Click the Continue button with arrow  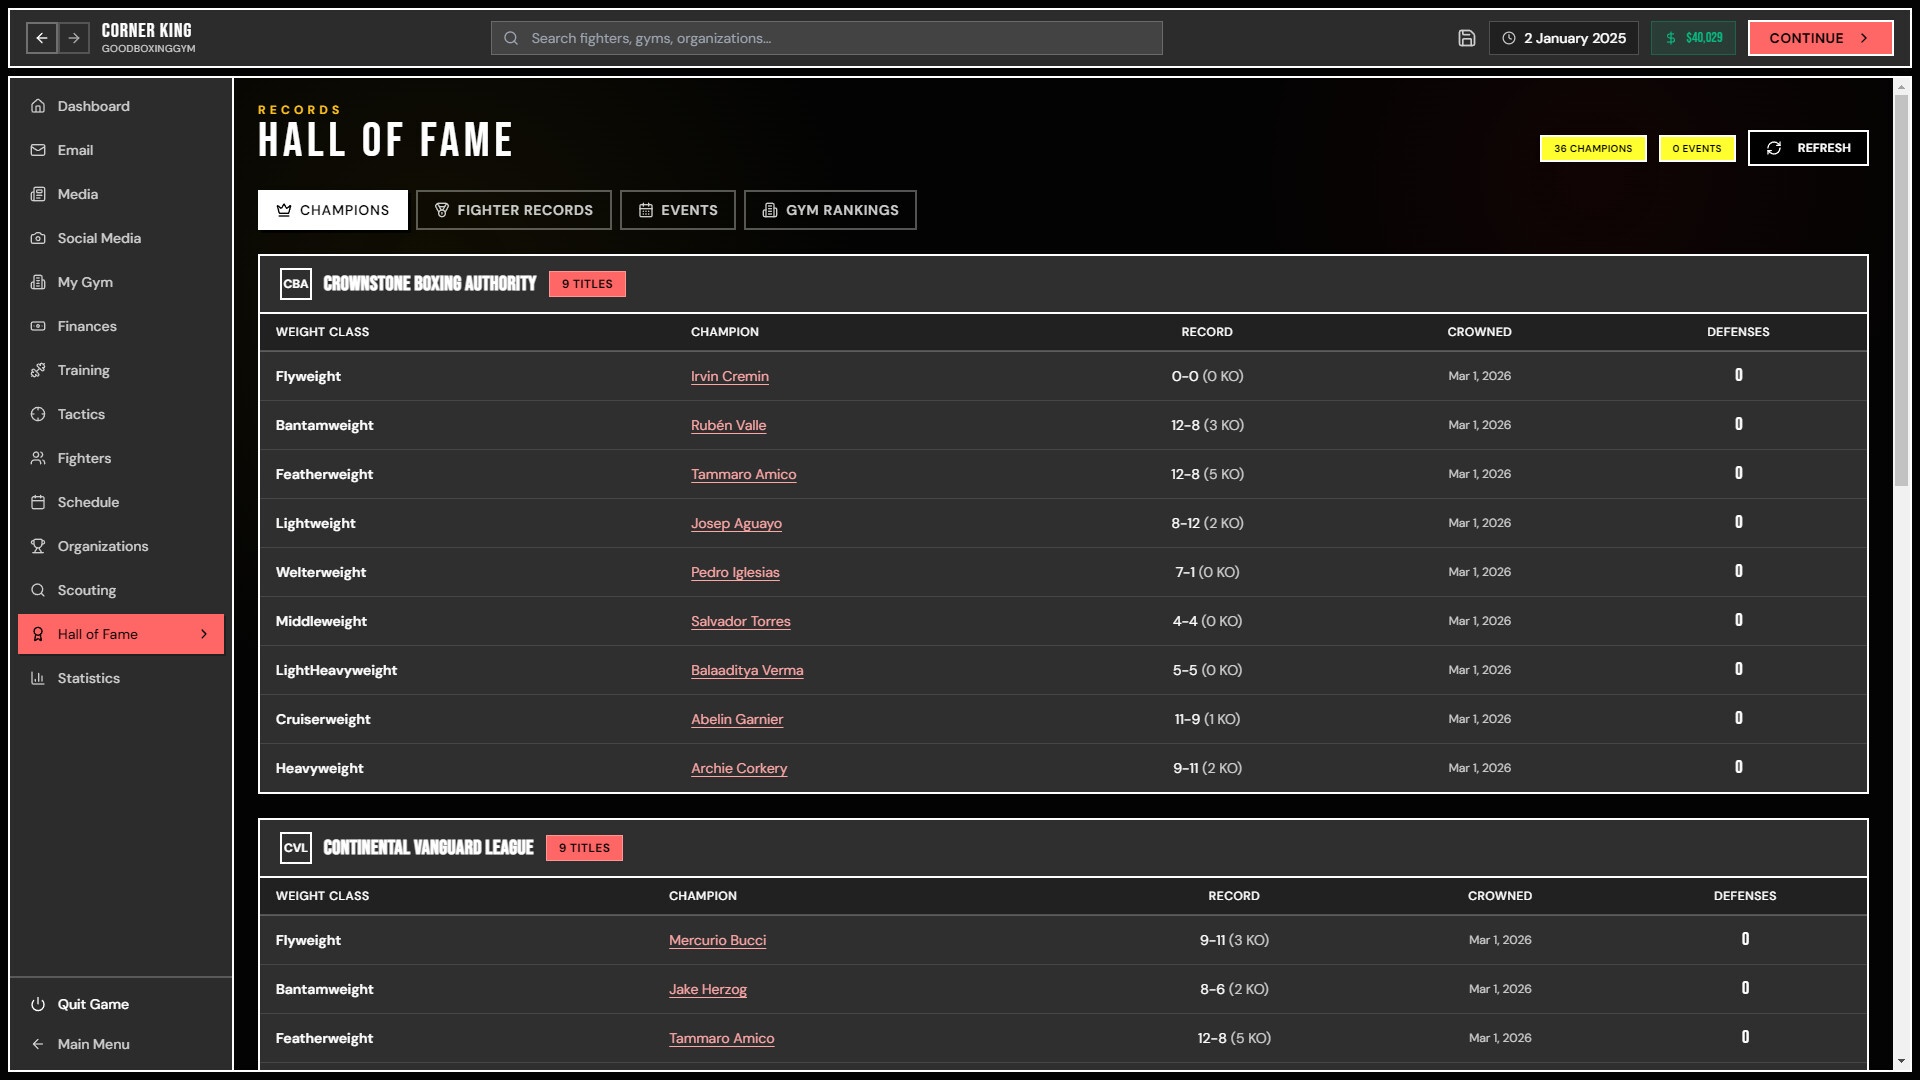click(1820, 38)
